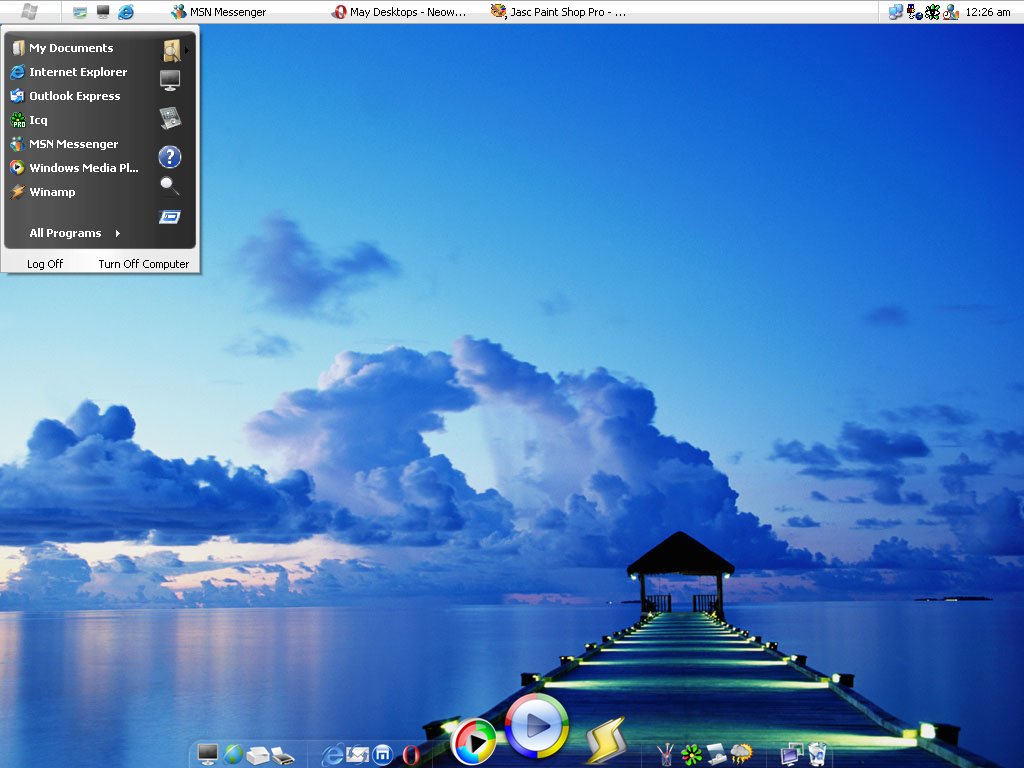Click the Windows flag start button
The width and height of the screenshot is (1024, 768).
pos(30,12)
